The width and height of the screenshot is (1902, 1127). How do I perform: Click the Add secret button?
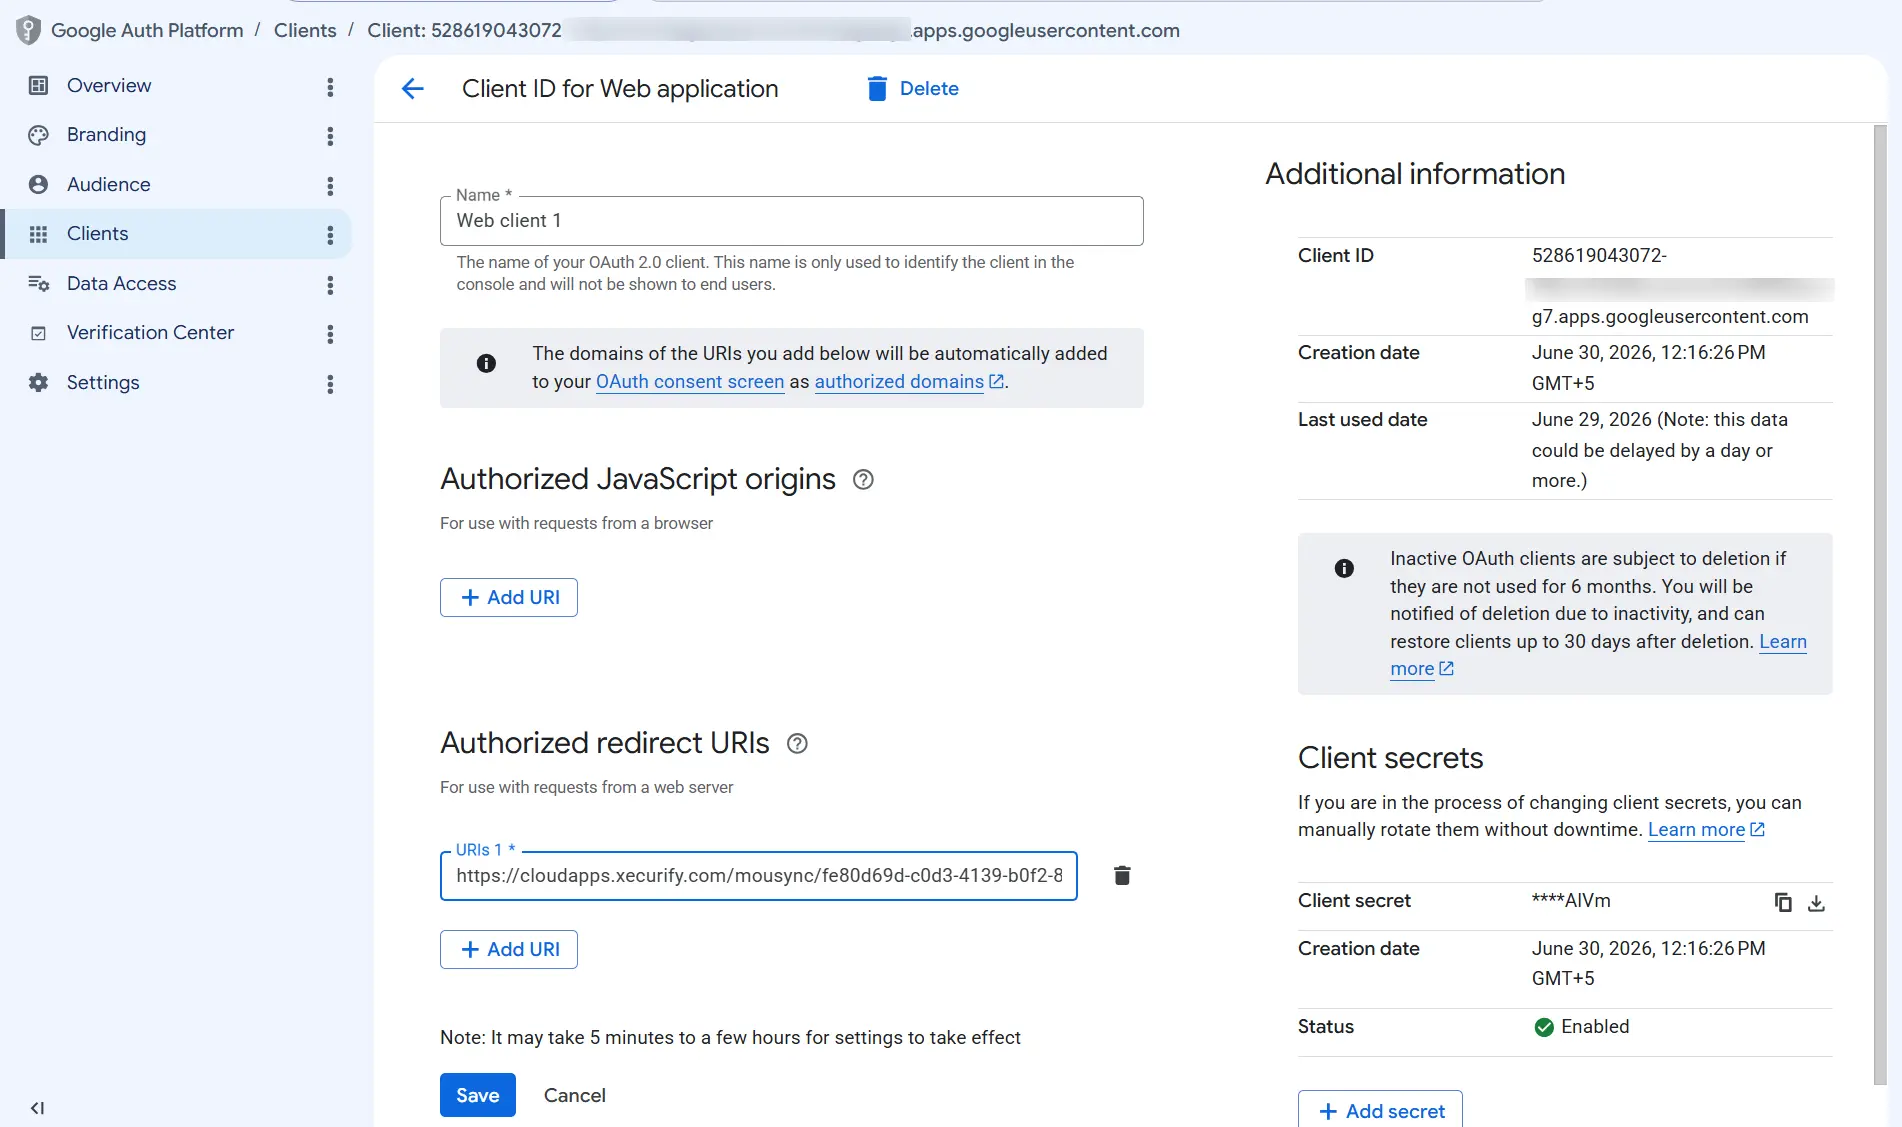[x=1380, y=1109]
